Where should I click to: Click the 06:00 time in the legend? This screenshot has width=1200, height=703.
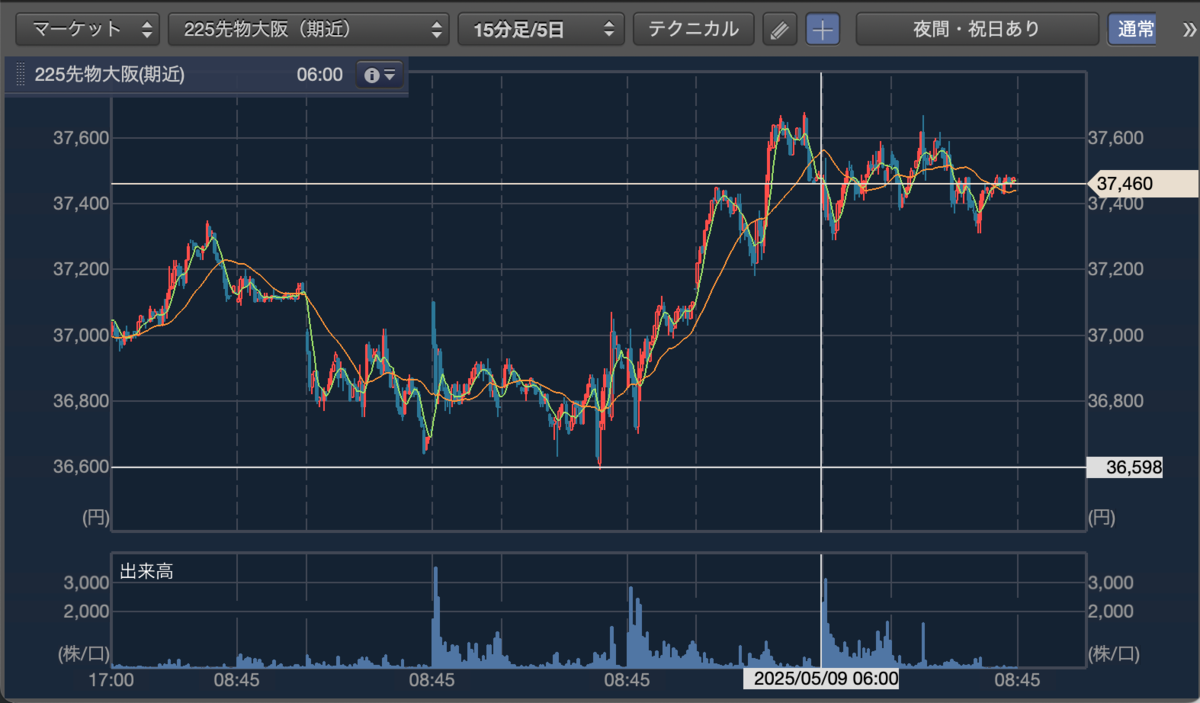(319, 75)
